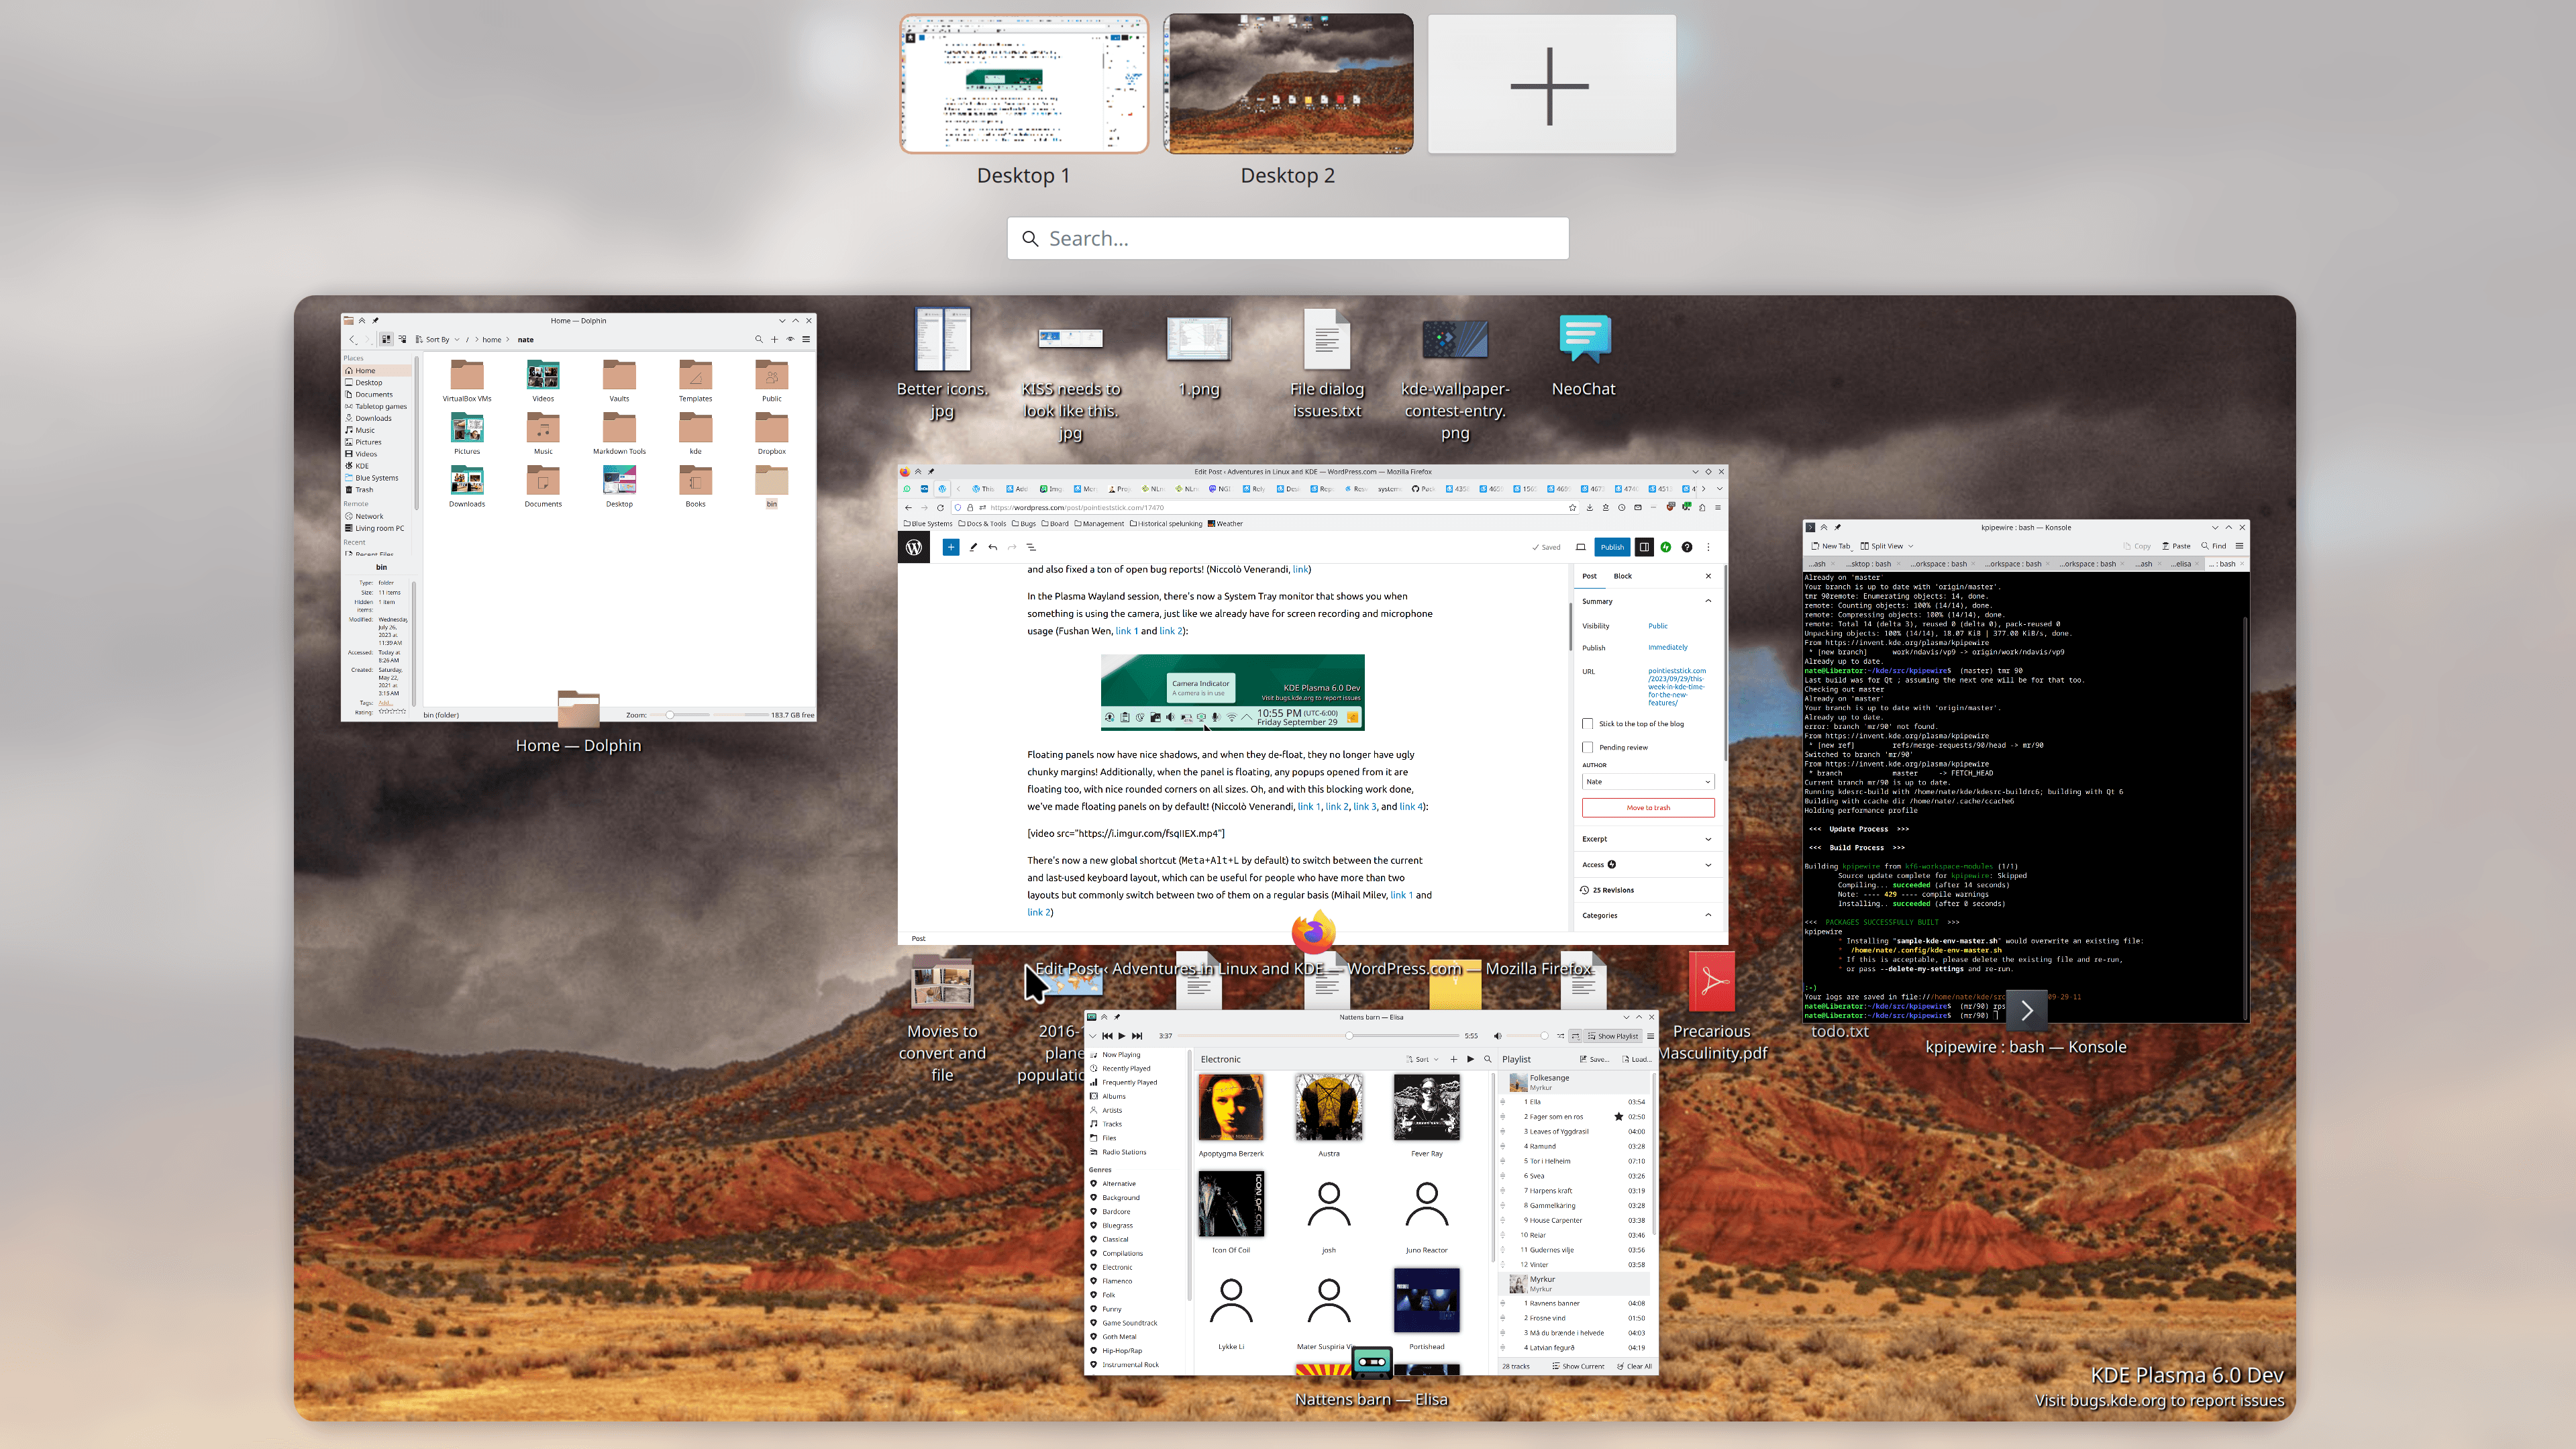The image size is (2576, 1449).
Task: Click the search input field in overview
Action: click(x=1288, y=237)
